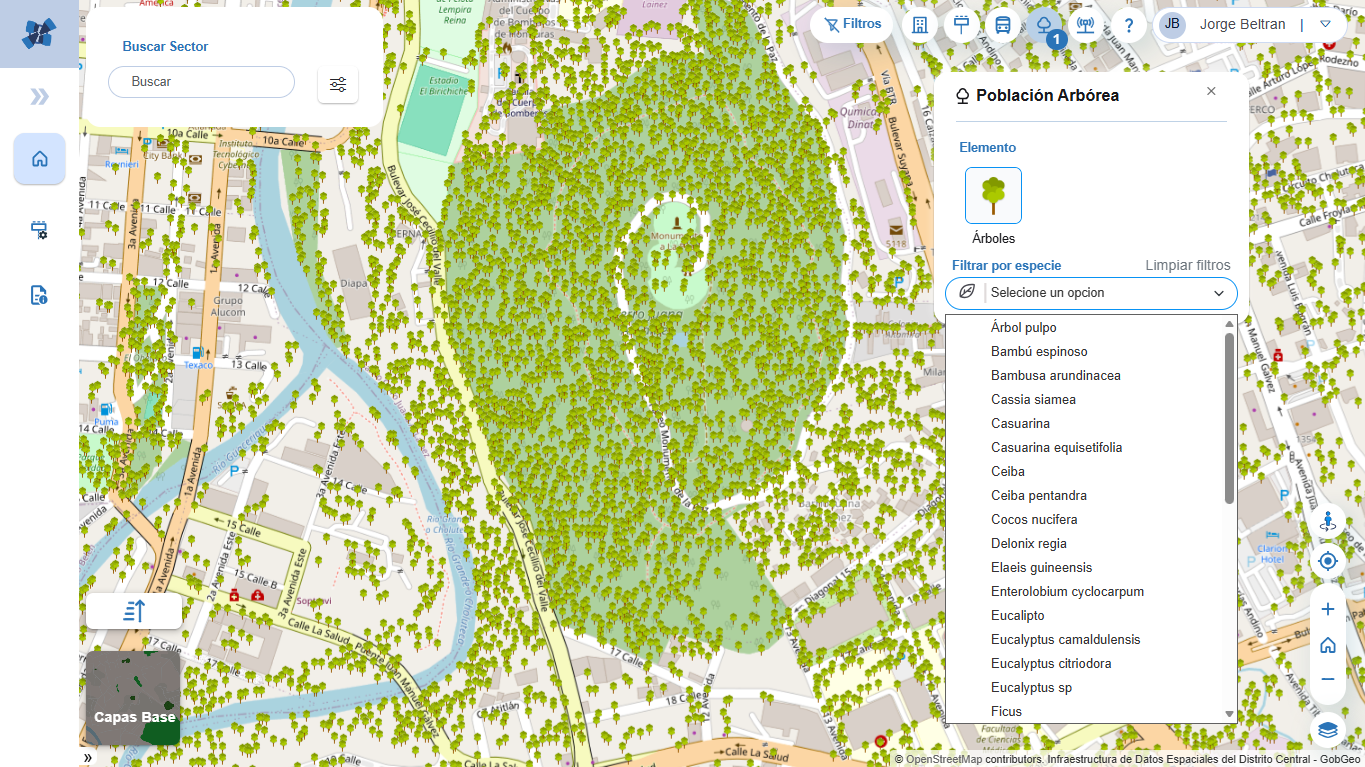Open the help question mark icon
Image resolution: width=1365 pixels, height=767 pixels.
tap(1129, 25)
